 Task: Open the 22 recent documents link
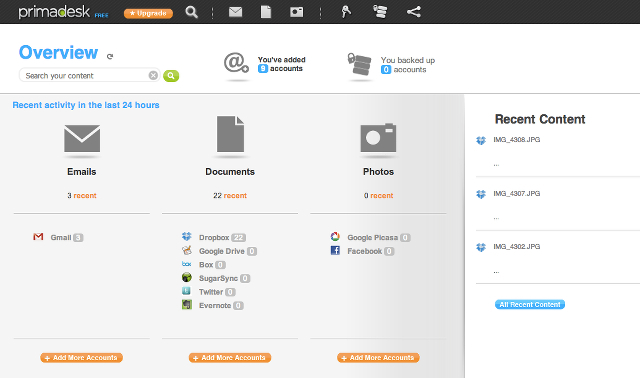(x=230, y=196)
